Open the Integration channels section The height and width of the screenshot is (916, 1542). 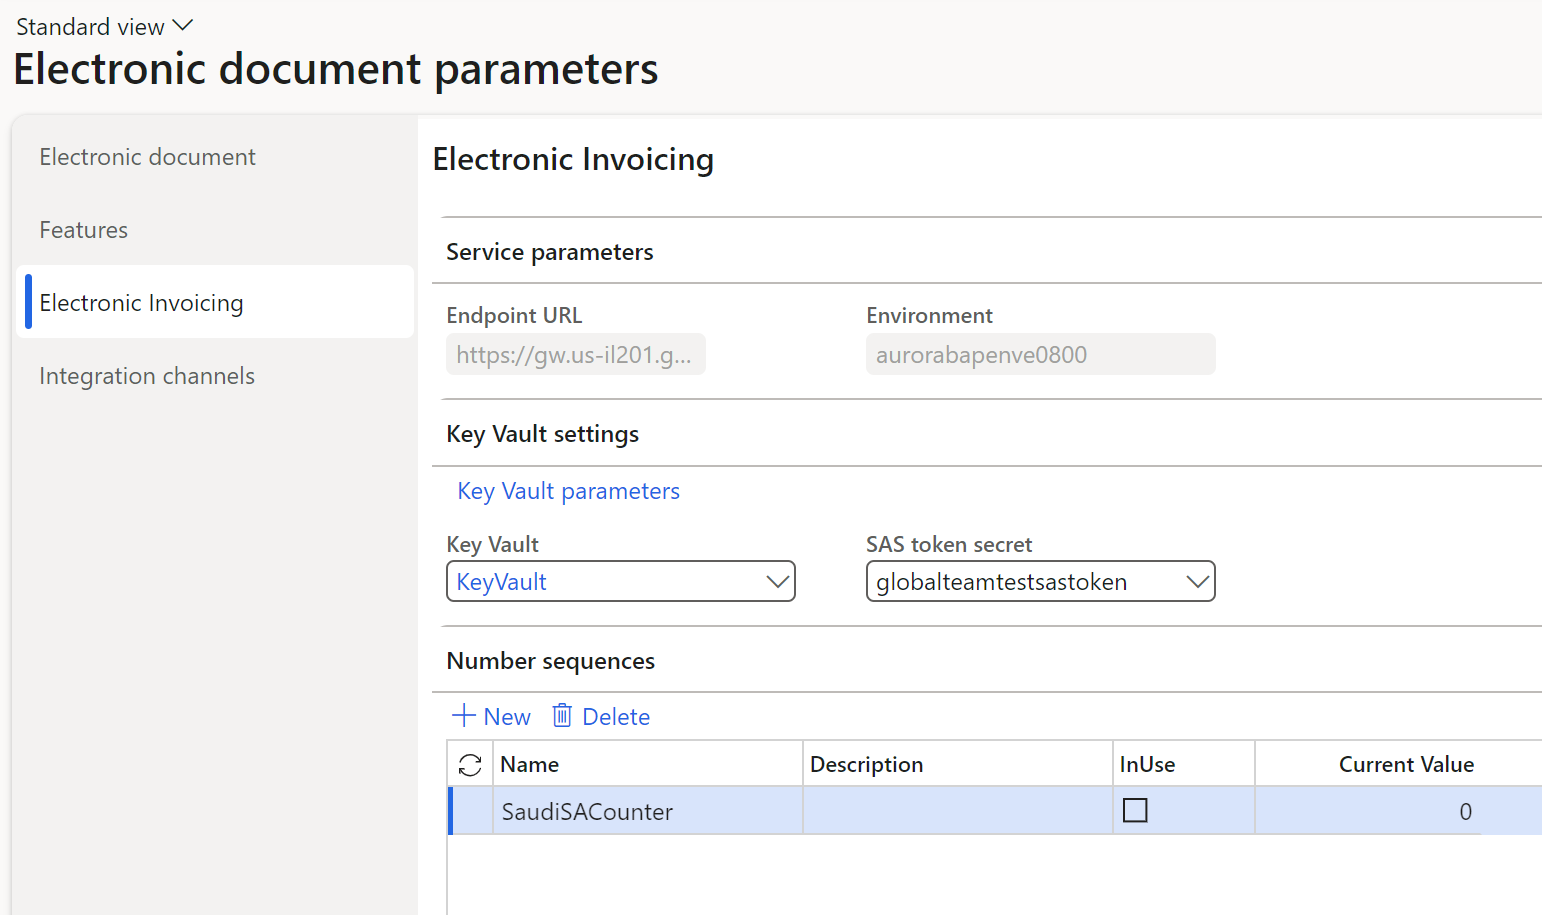[146, 375]
